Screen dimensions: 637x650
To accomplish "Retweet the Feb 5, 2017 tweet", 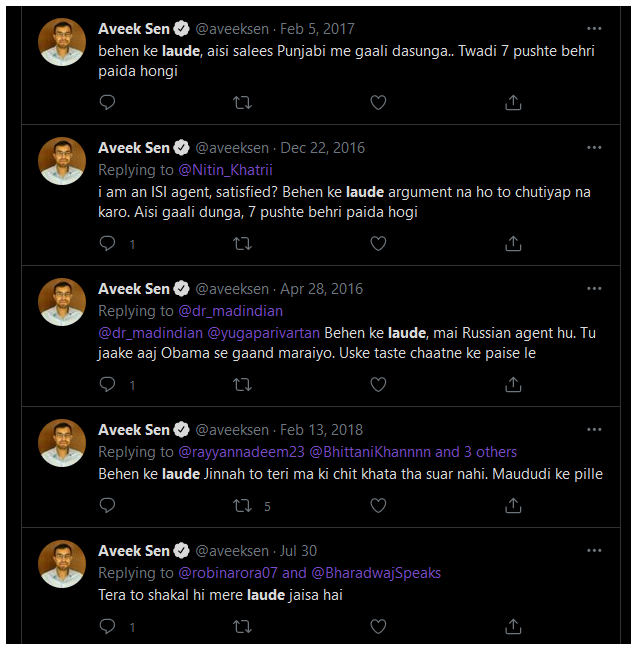I will (x=242, y=102).
